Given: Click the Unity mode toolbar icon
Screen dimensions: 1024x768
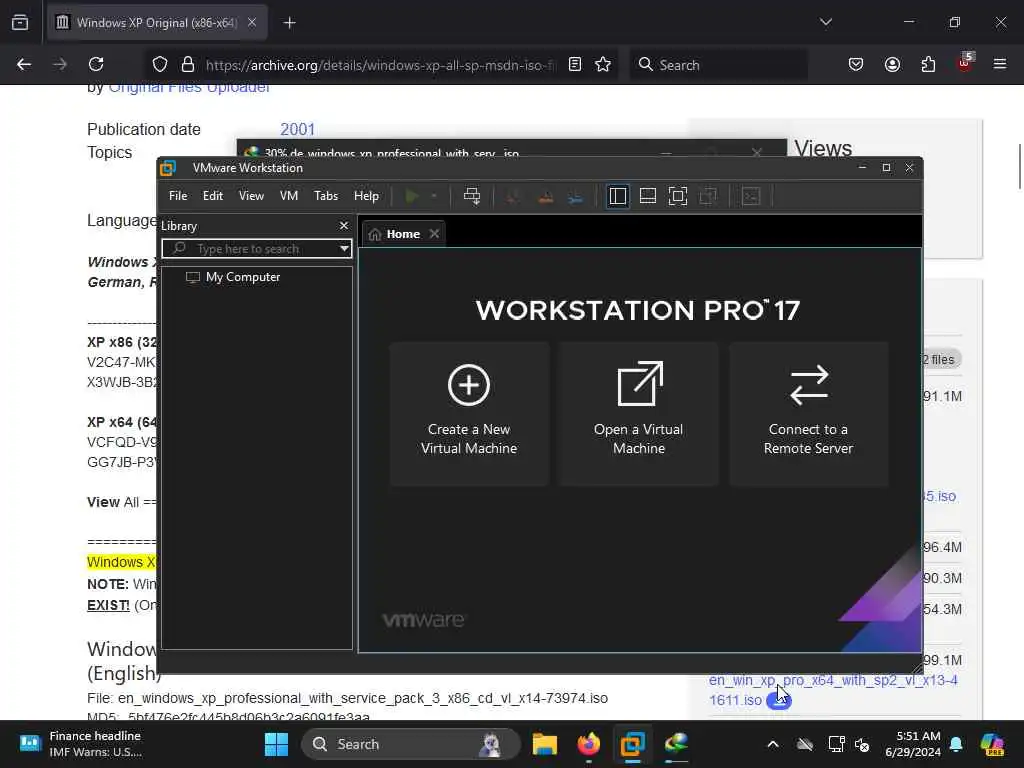Looking at the screenshot, I should (x=709, y=196).
